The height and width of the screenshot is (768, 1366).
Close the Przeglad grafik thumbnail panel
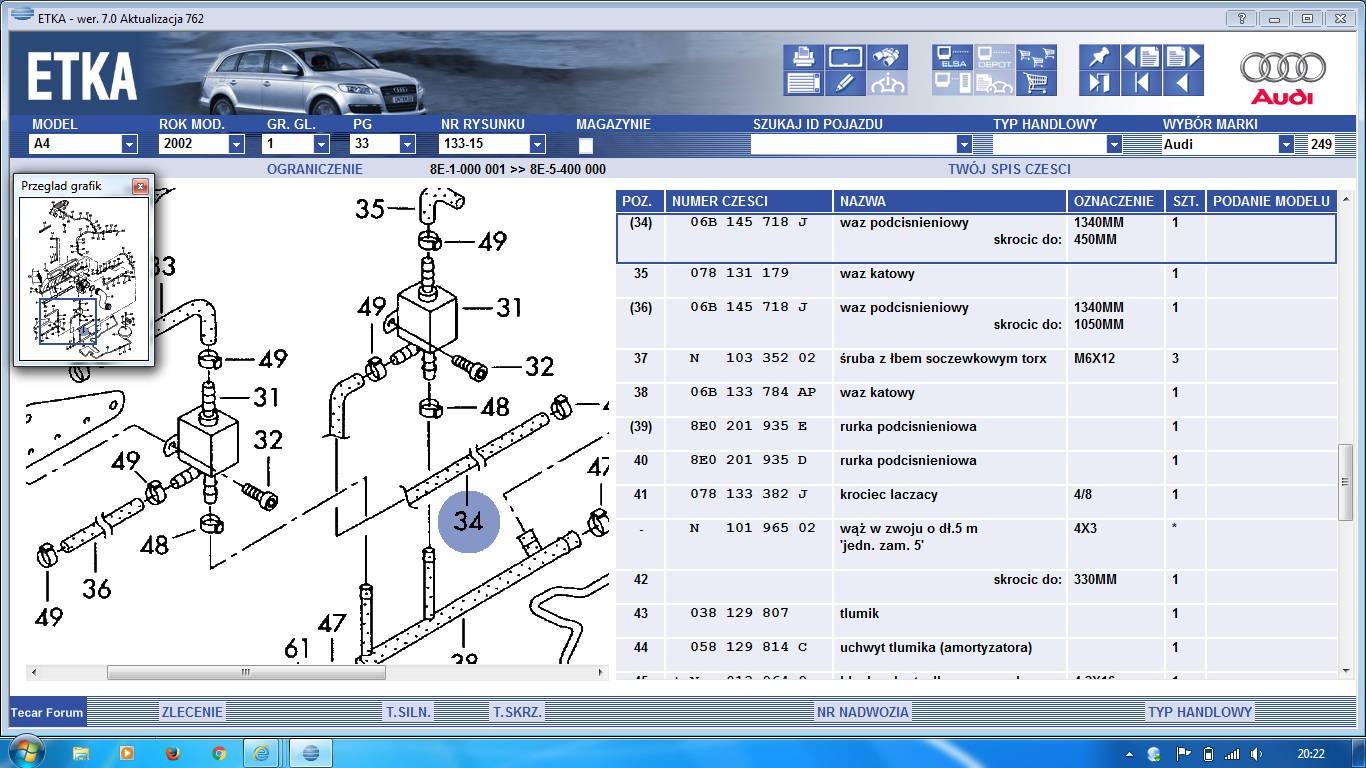tap(140, 186)
